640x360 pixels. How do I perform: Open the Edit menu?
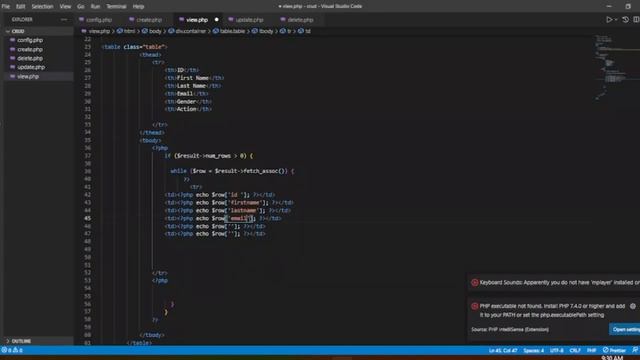[20, 7]
